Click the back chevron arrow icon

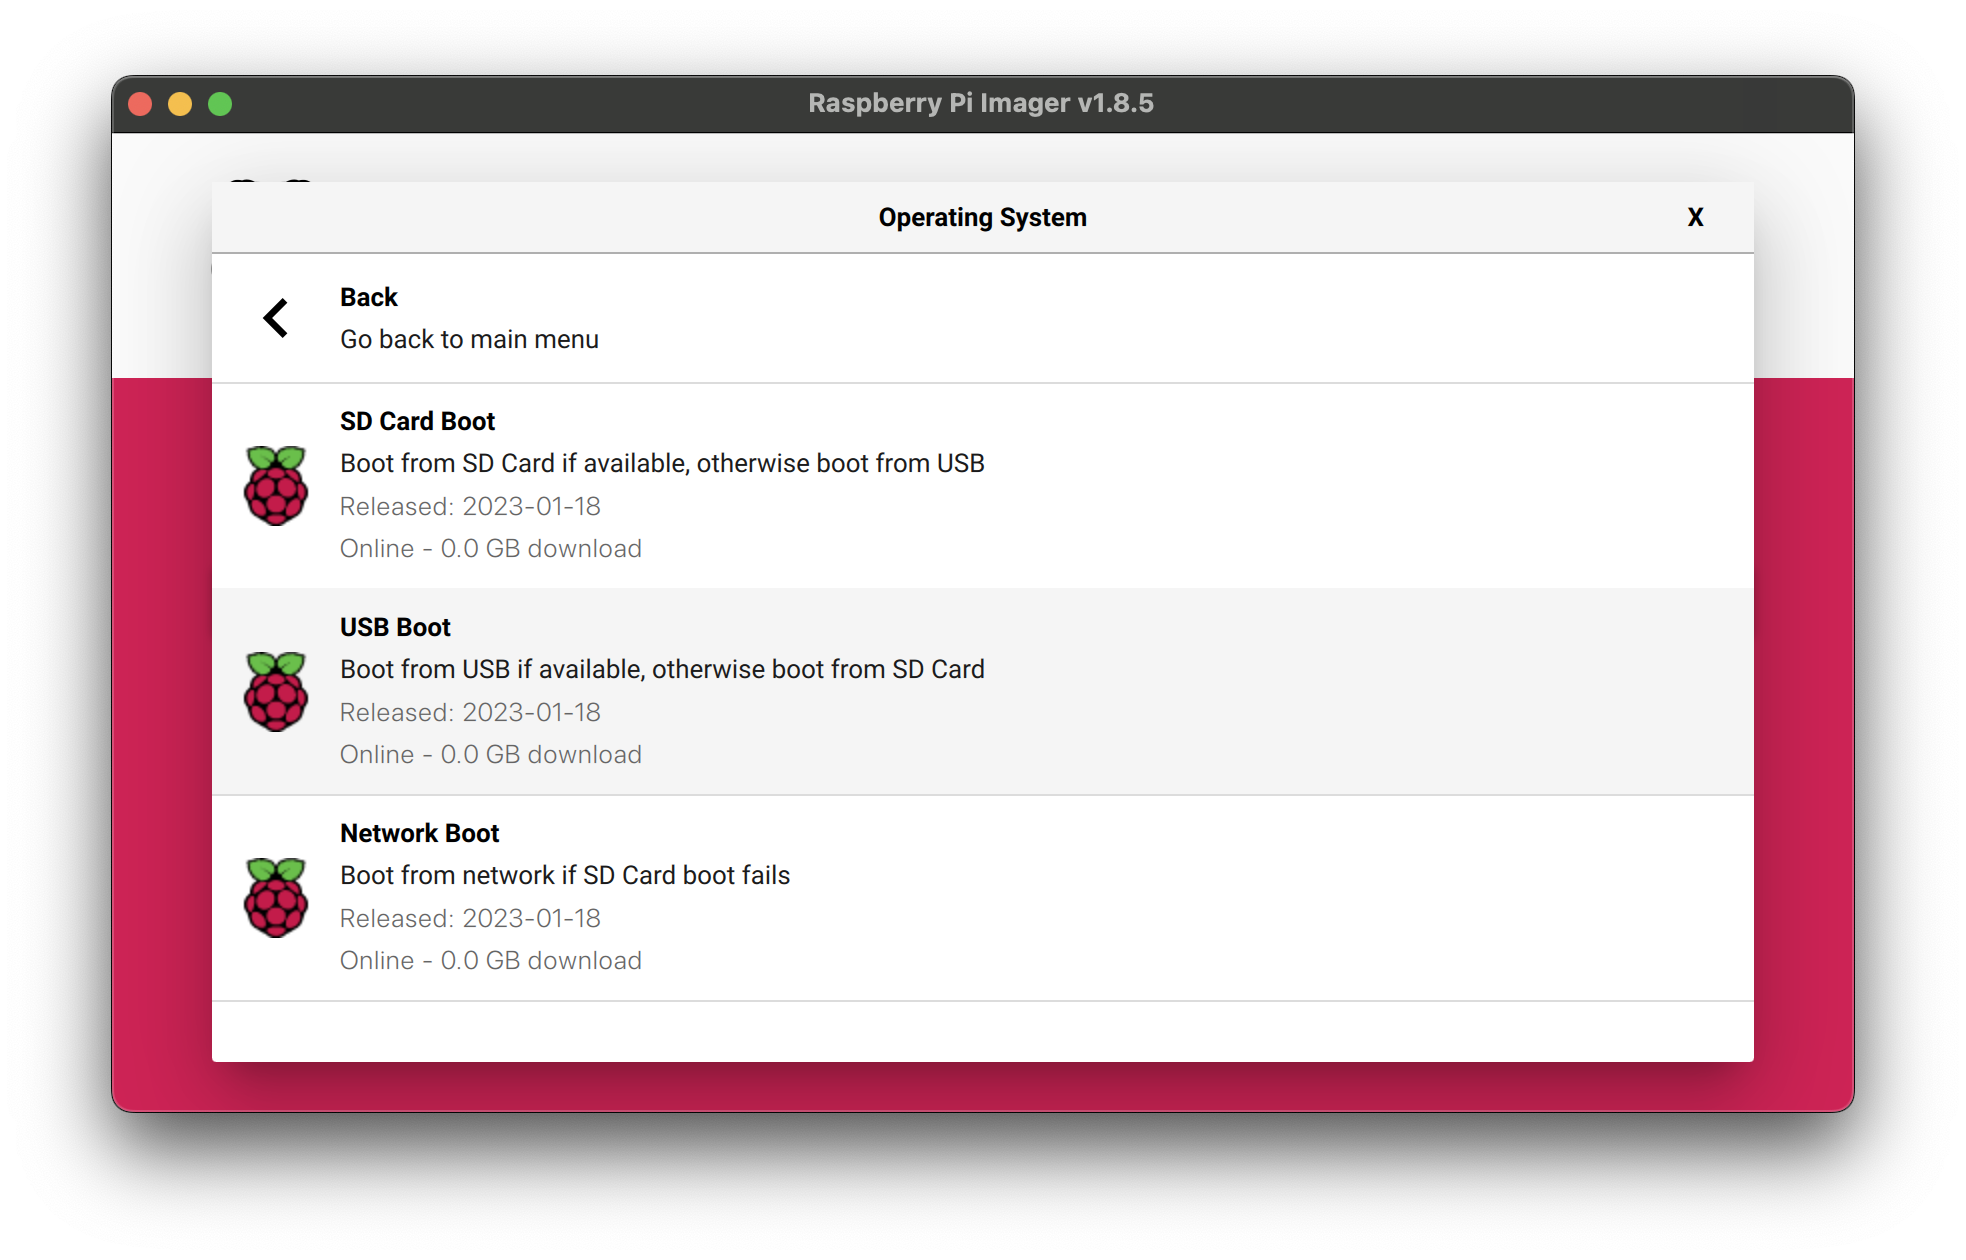point(275,318)
